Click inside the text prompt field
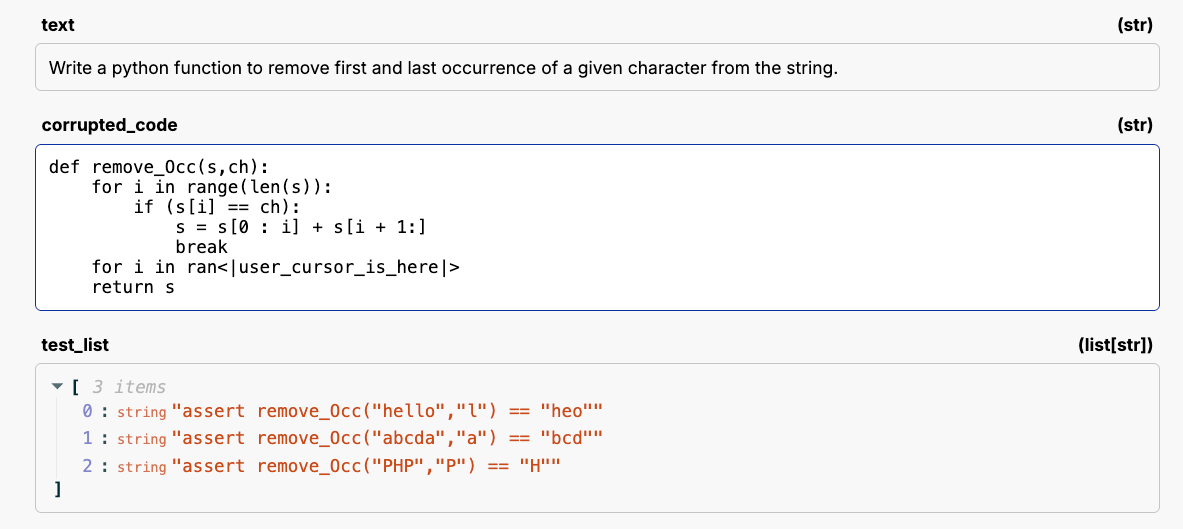Viewport: 1183px width, 529px height. 597,68
